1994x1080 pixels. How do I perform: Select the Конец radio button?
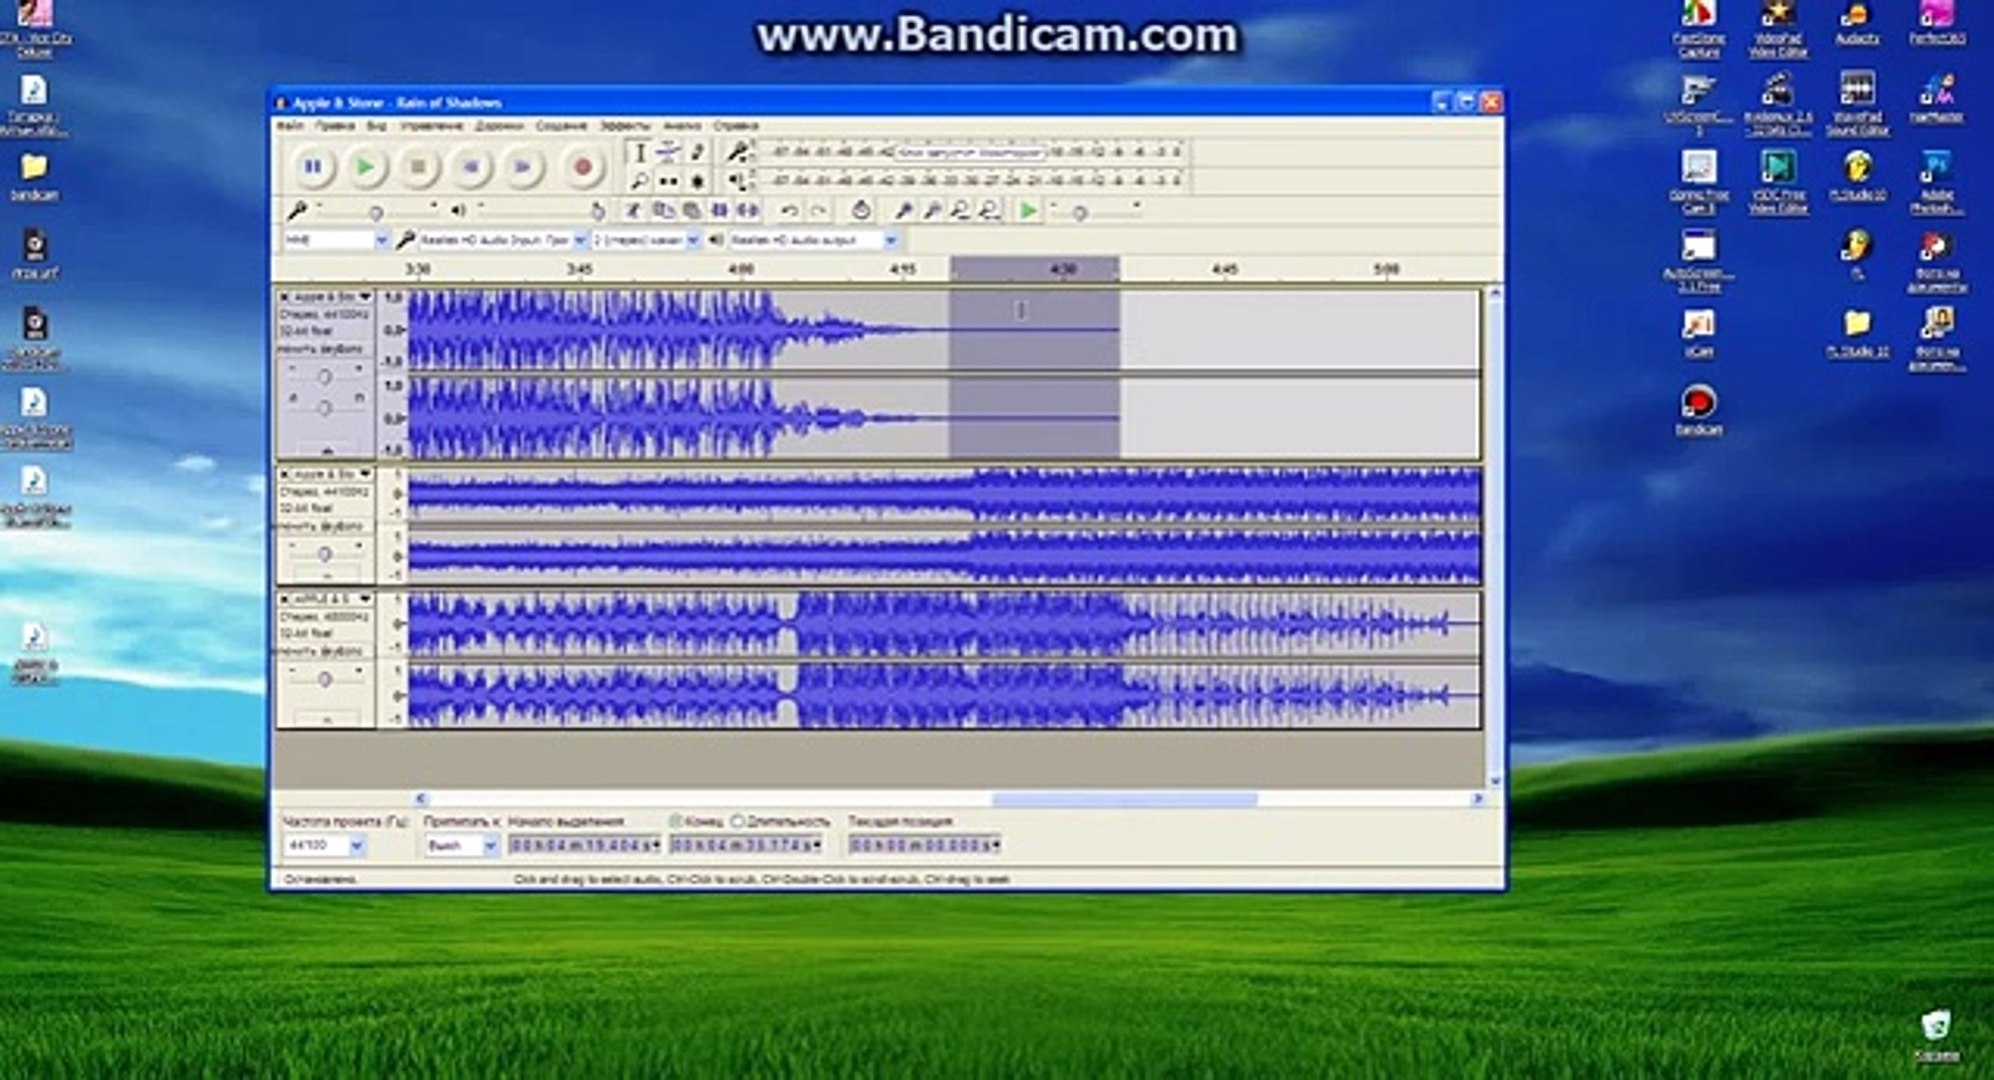click(x=677, y=822)
